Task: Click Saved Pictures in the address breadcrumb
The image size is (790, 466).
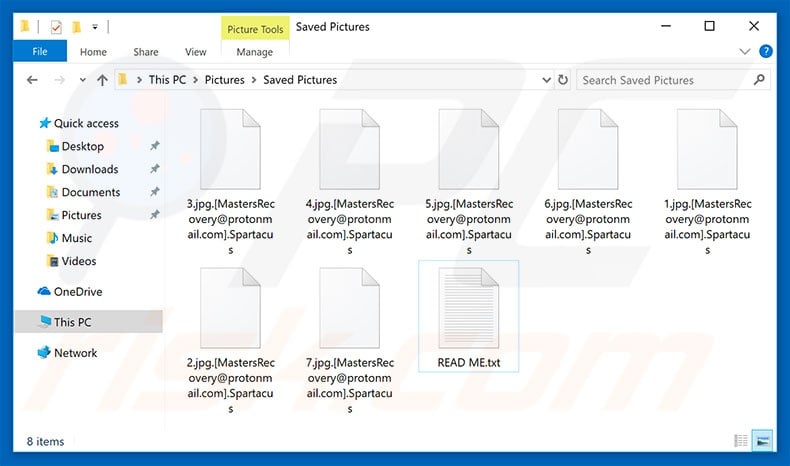Action: (300, 80)
